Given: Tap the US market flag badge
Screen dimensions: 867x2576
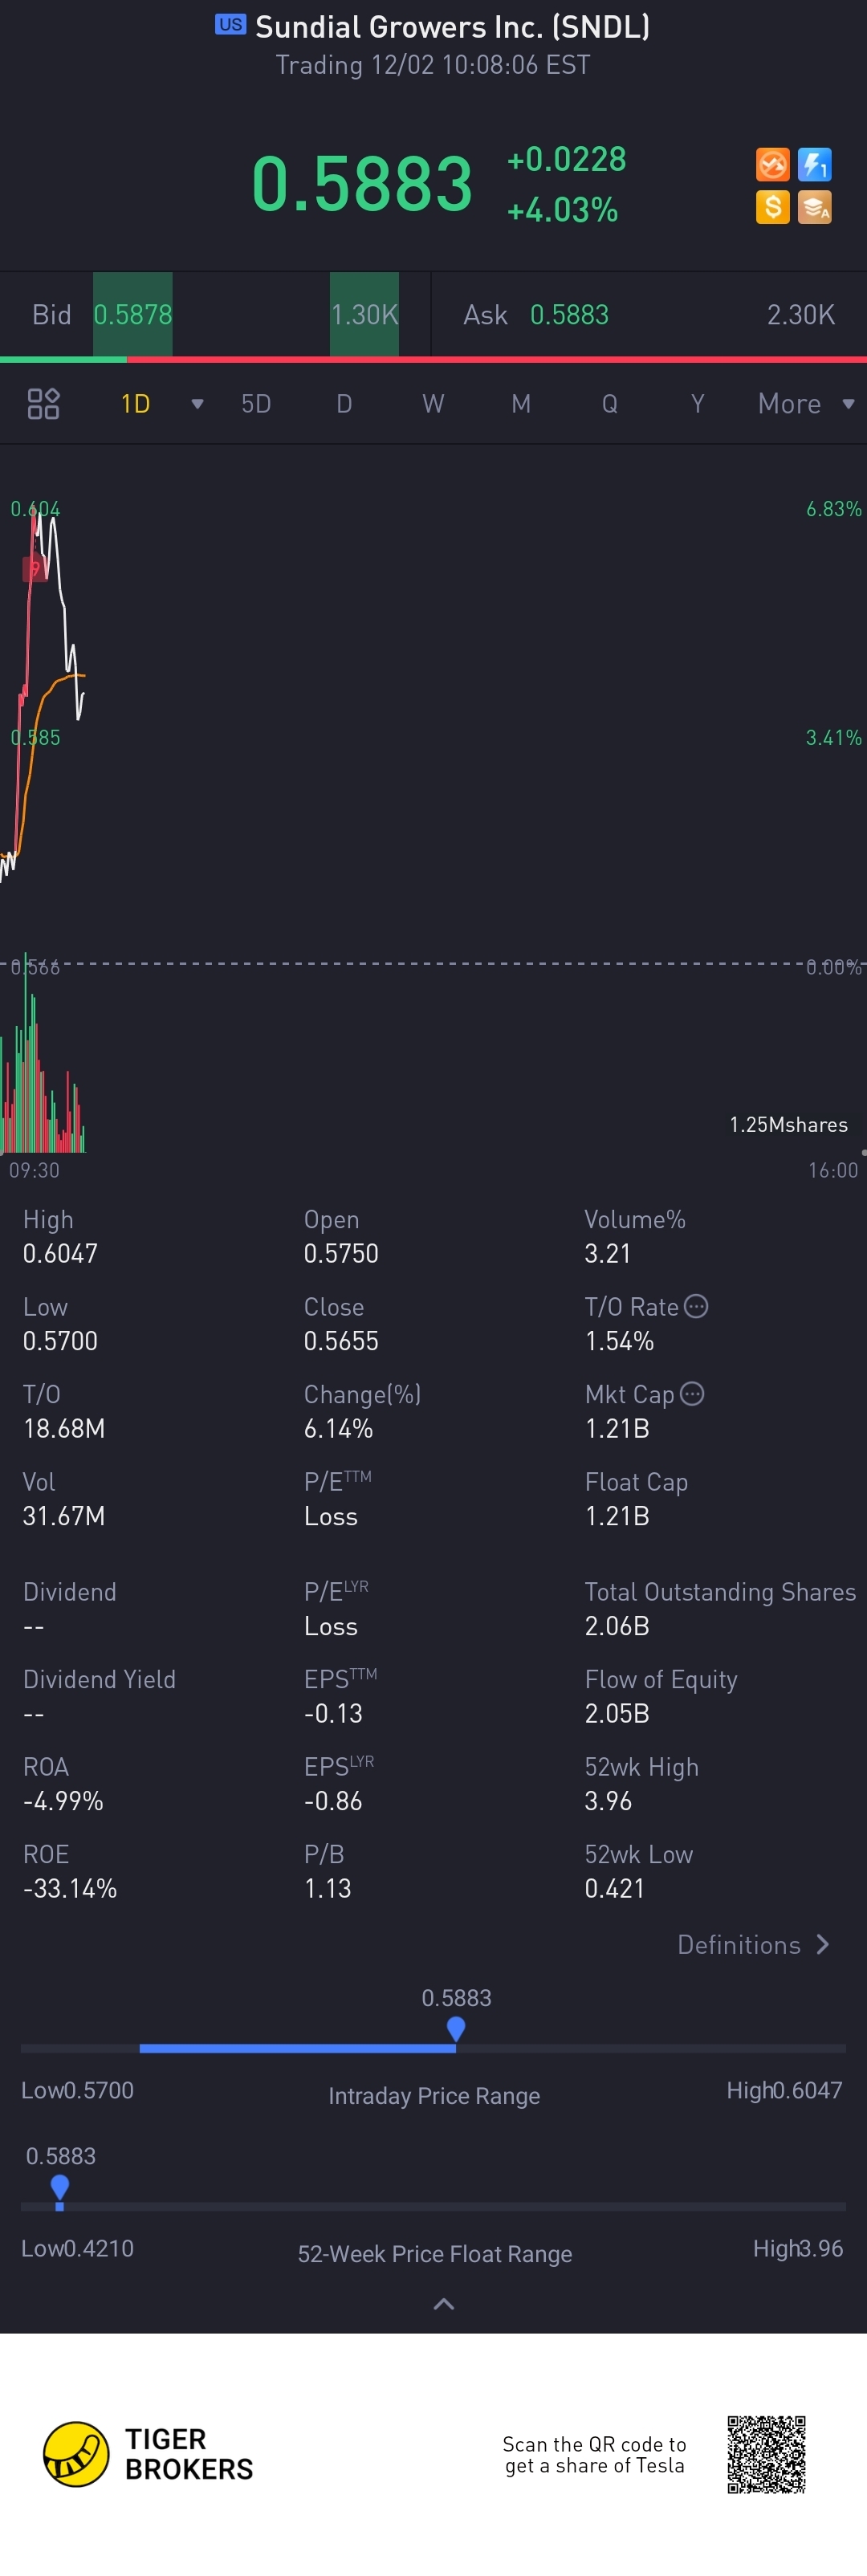Looking at the screenshot, I should tap(230, 25).
